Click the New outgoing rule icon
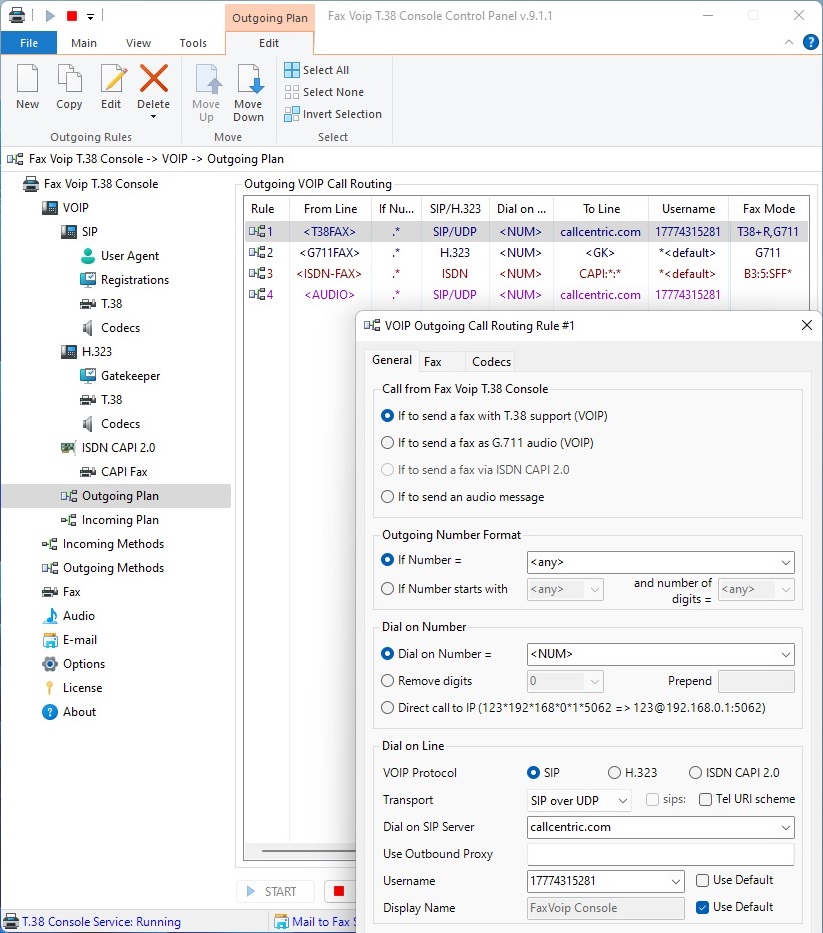The height and width of the screenshot is (933, 823). 27,79
